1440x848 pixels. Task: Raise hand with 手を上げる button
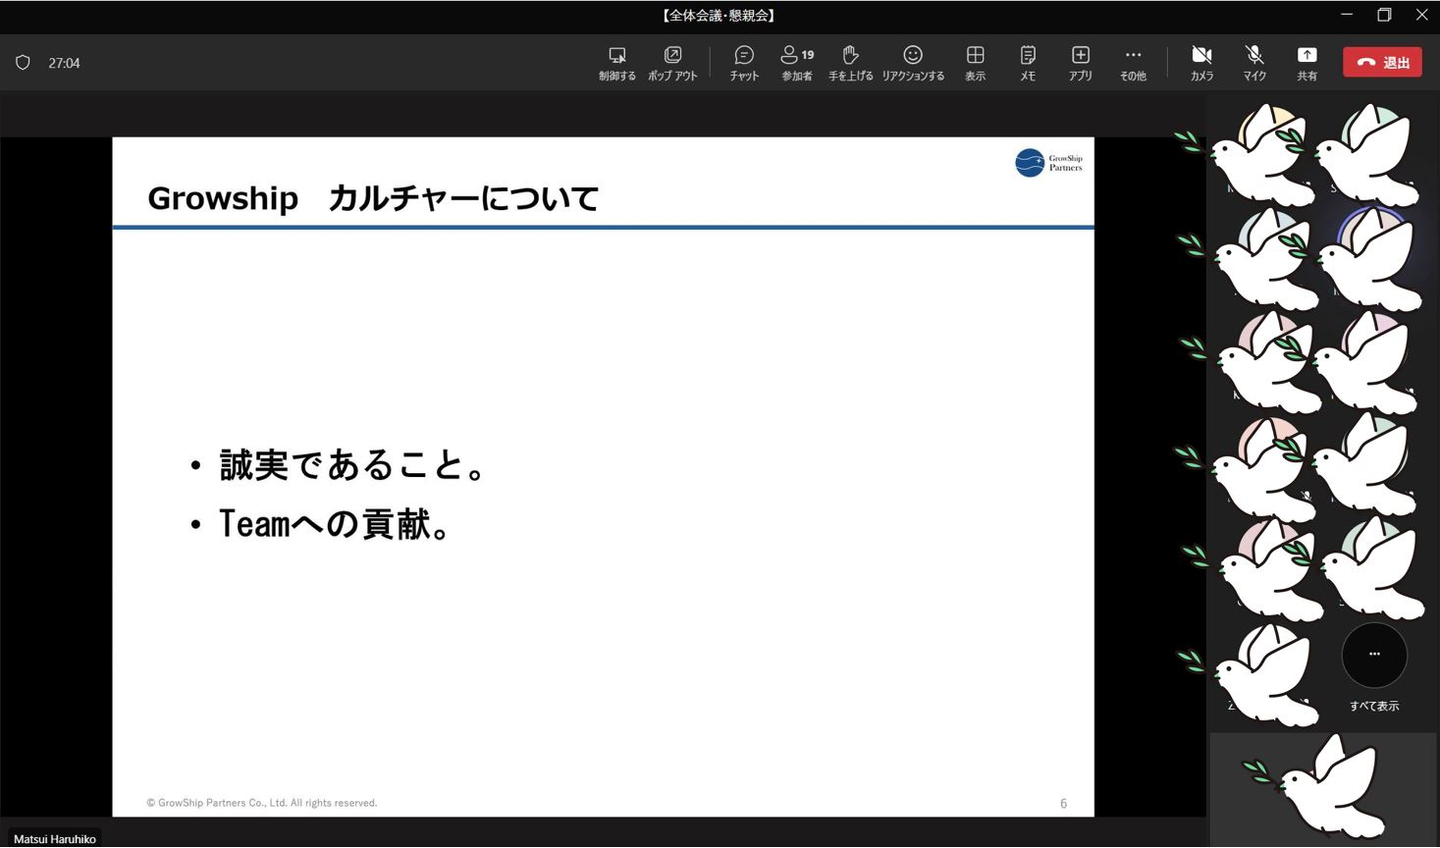850,62
